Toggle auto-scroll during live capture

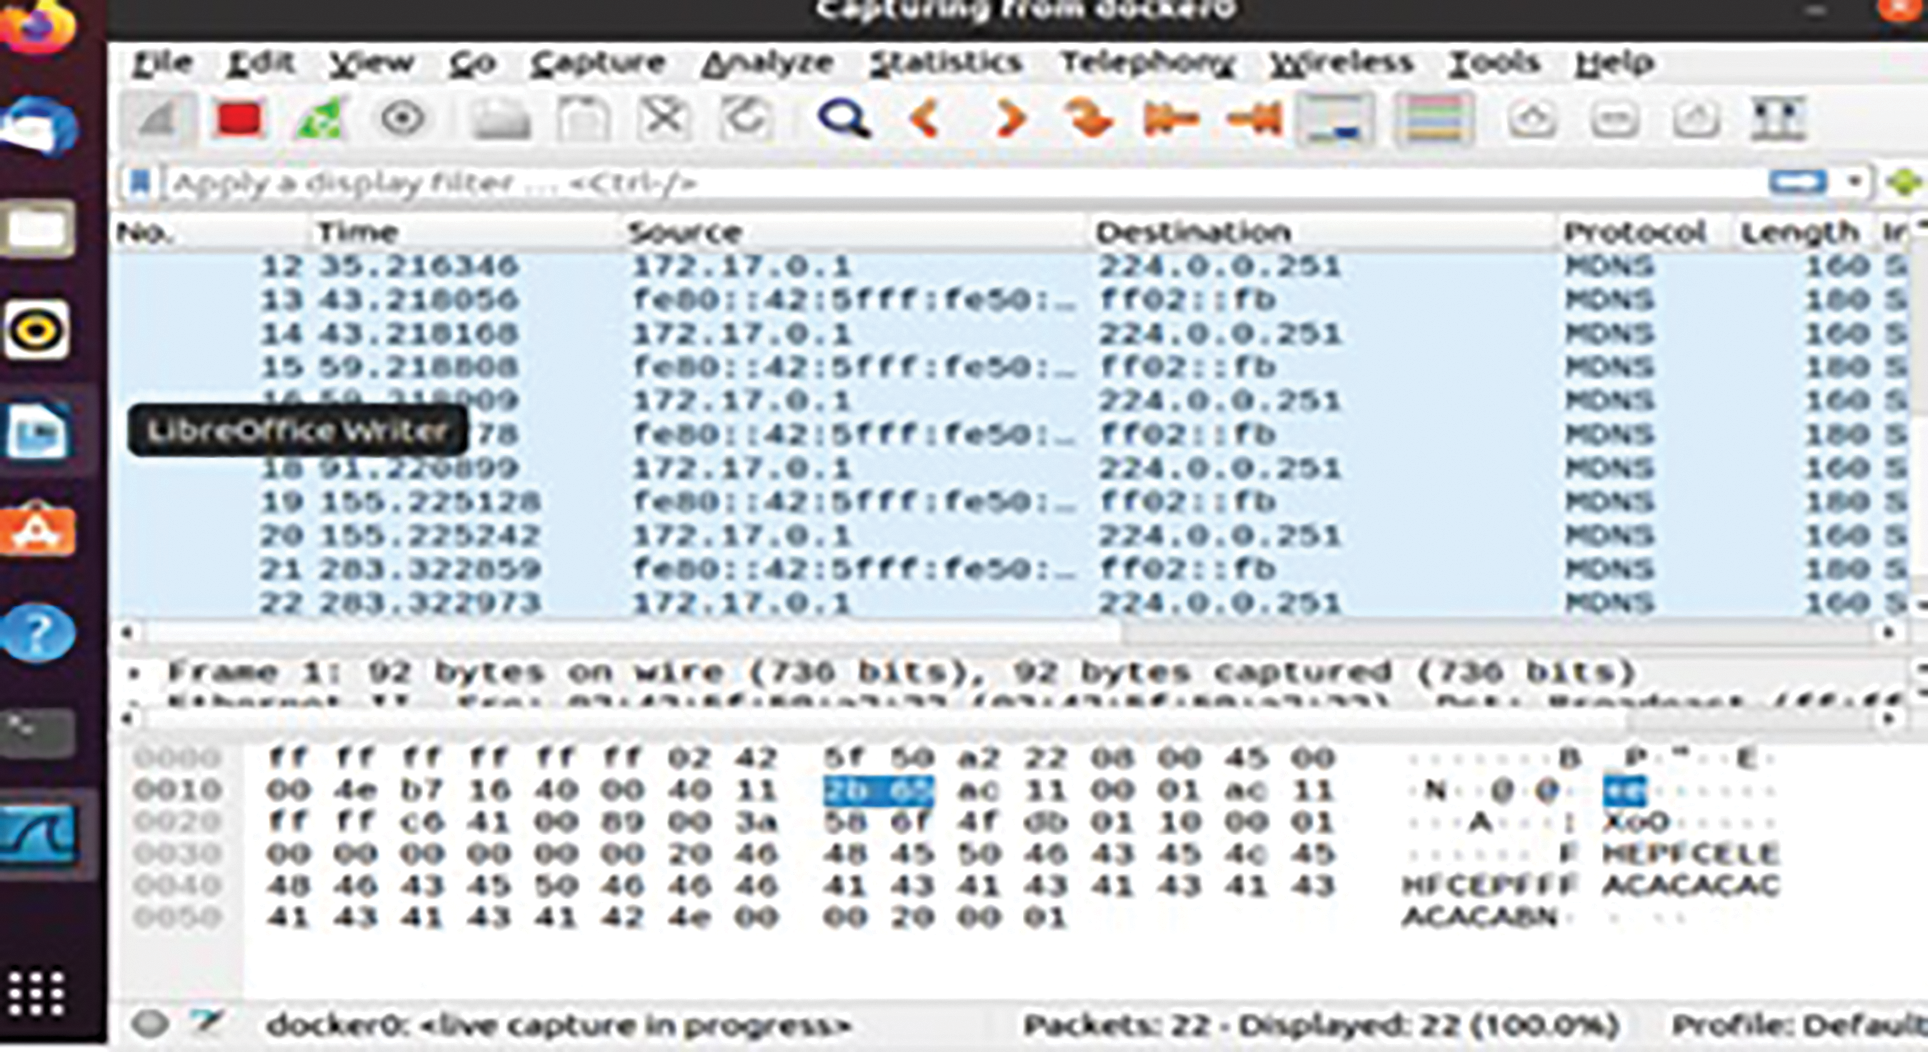[x=1337, y=120]
